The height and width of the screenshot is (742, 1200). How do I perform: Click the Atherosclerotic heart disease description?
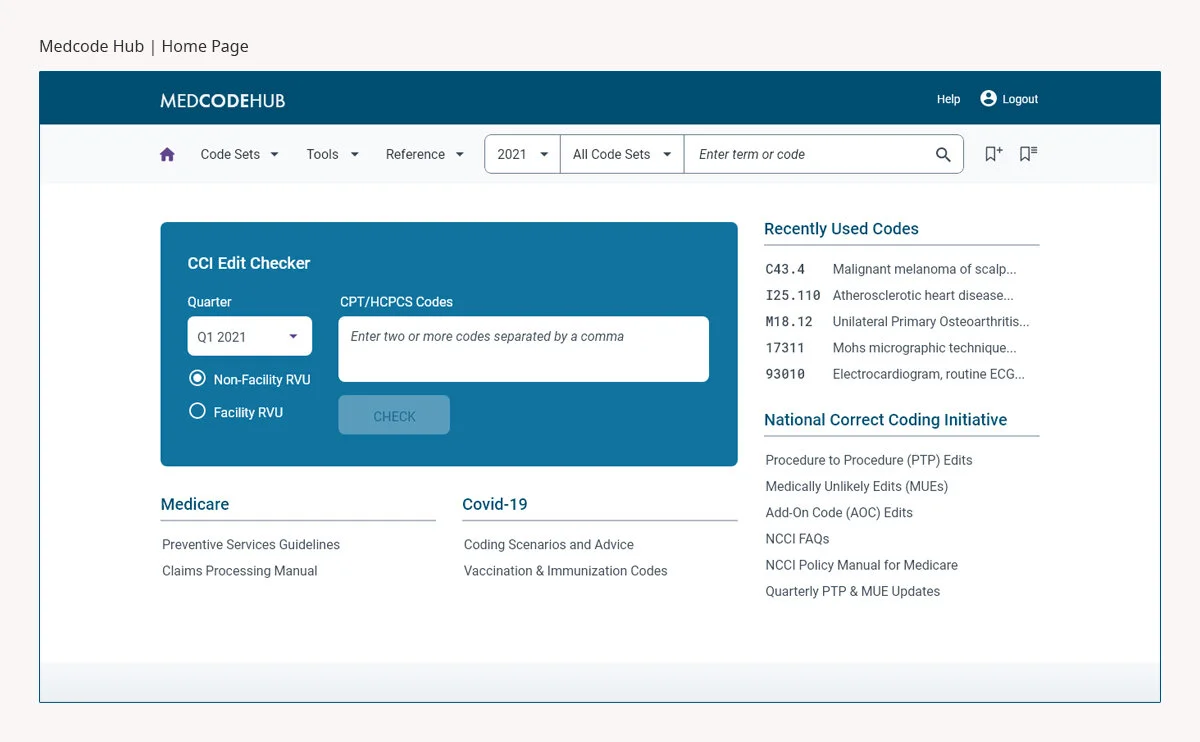923,295
